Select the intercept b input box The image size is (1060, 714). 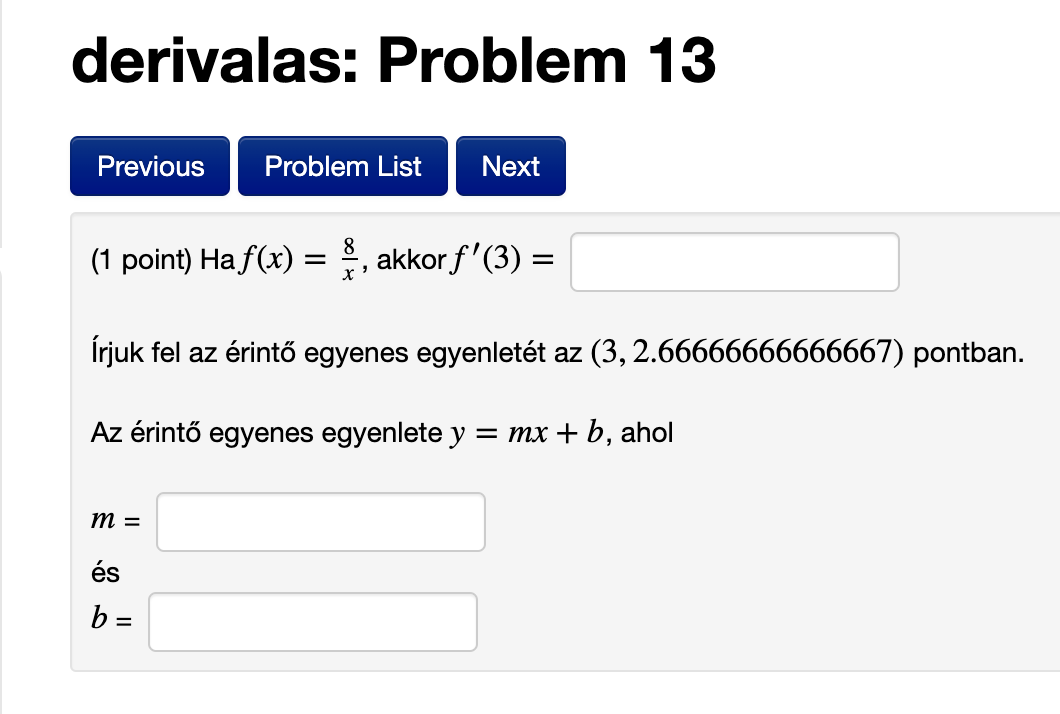click(x=312, y=622)
